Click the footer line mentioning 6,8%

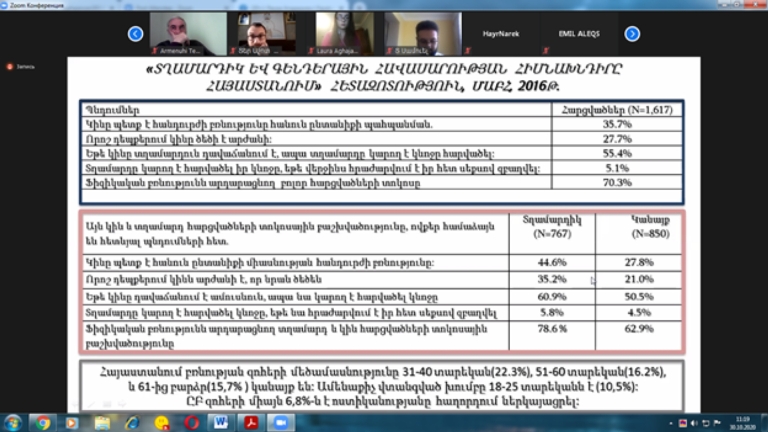383,402
